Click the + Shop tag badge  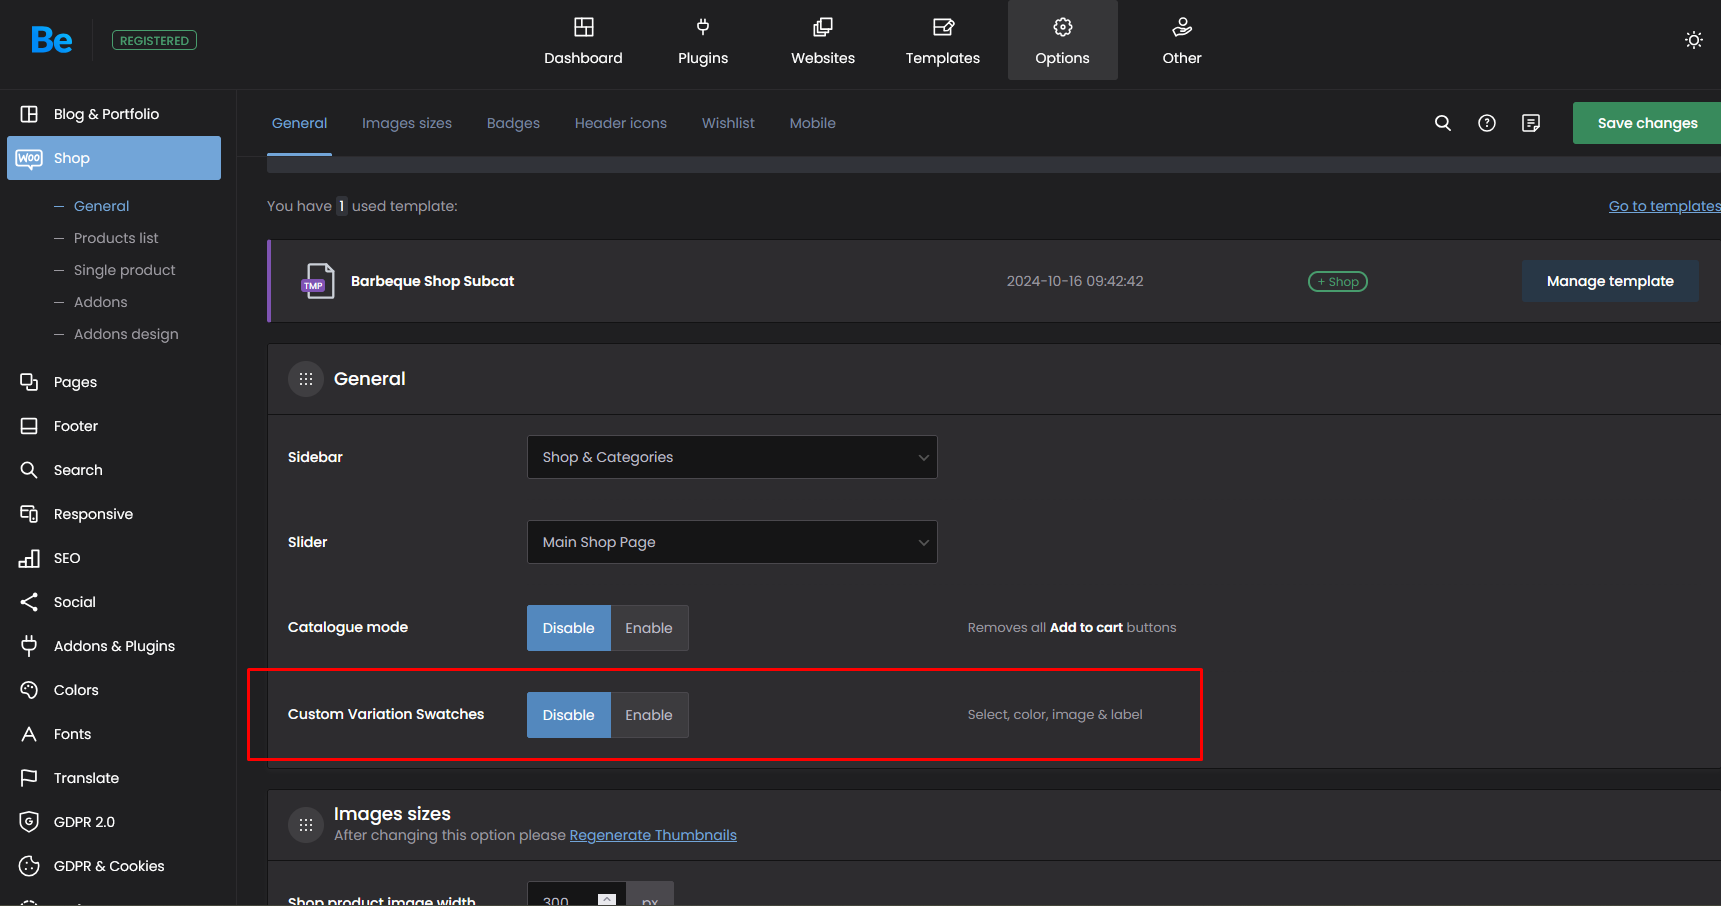pyautogui.click(x=1338, y=282)
